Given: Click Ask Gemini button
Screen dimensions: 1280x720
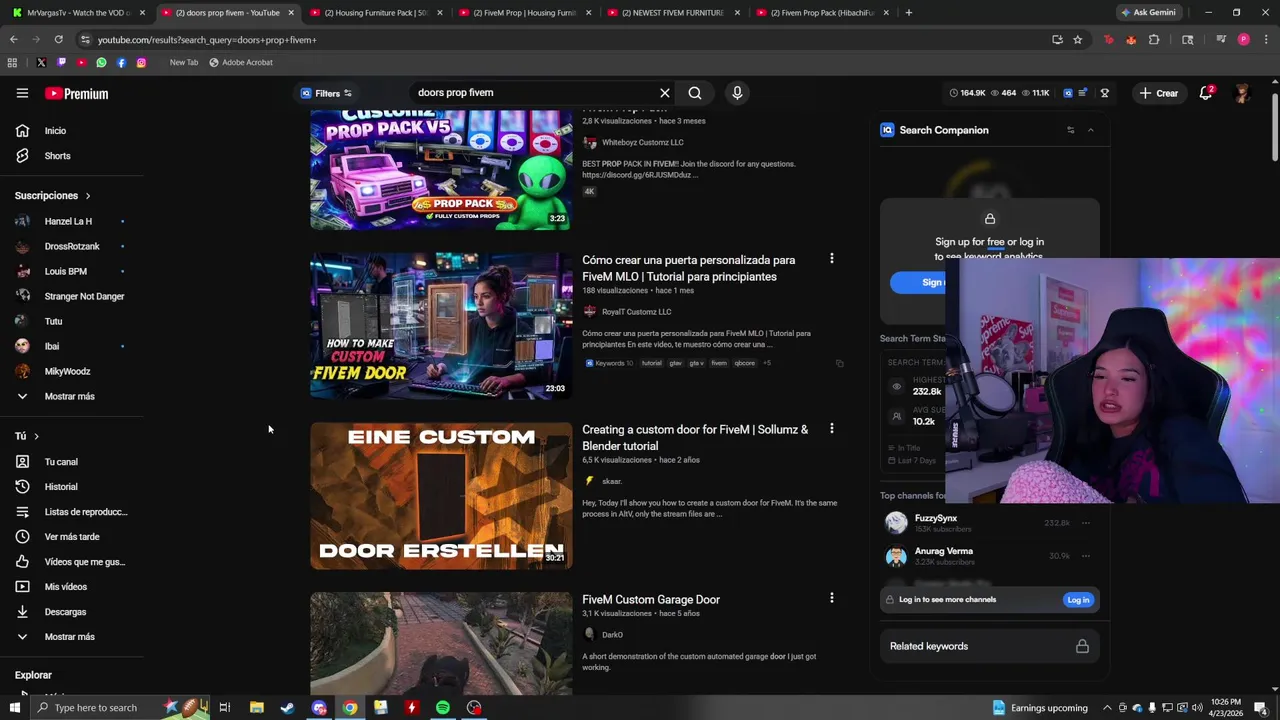Looking at the screenshot, I should [x=1148, y=13].
